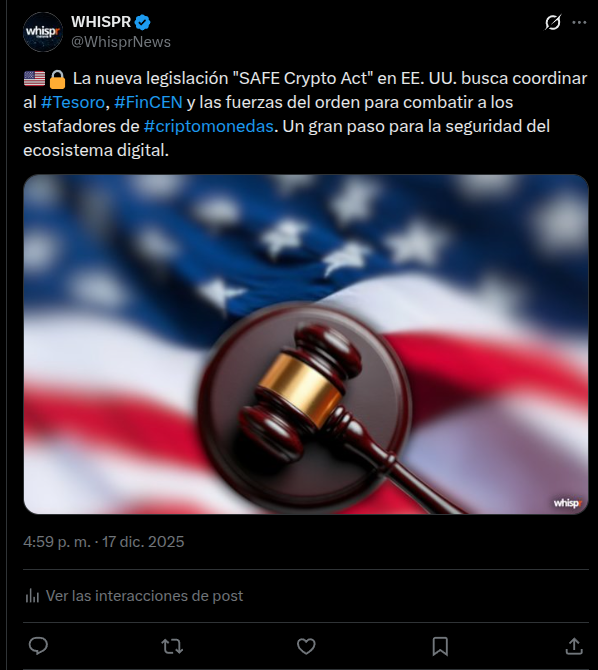598x670 pixels.
Task: Click the blue verified badge
Action: pos(142,22)
